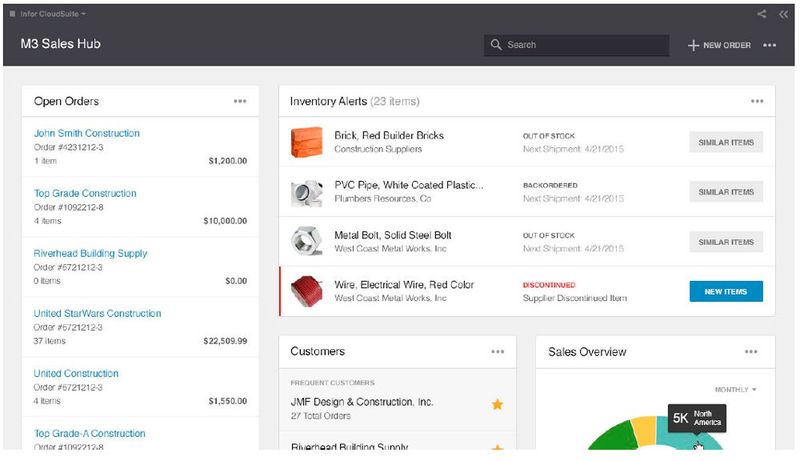Screen dimensions: 800x461
Task: Open Sales Overview panel options menu
Action: pos(751,351)
